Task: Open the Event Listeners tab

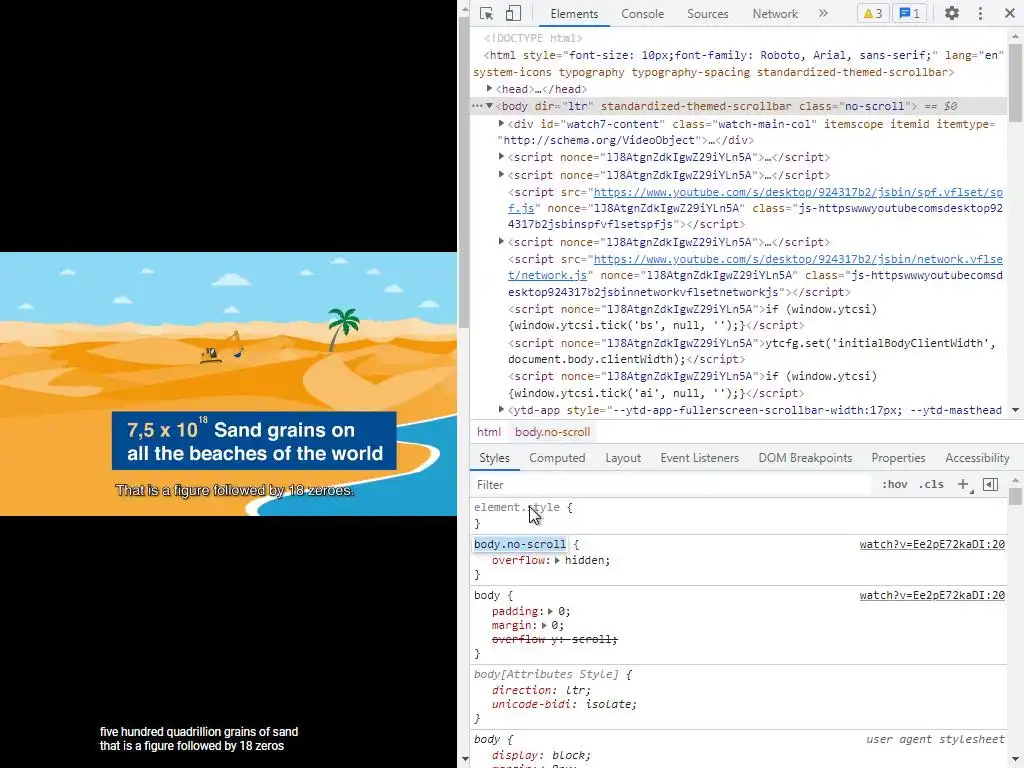Action: pos(699,458)
